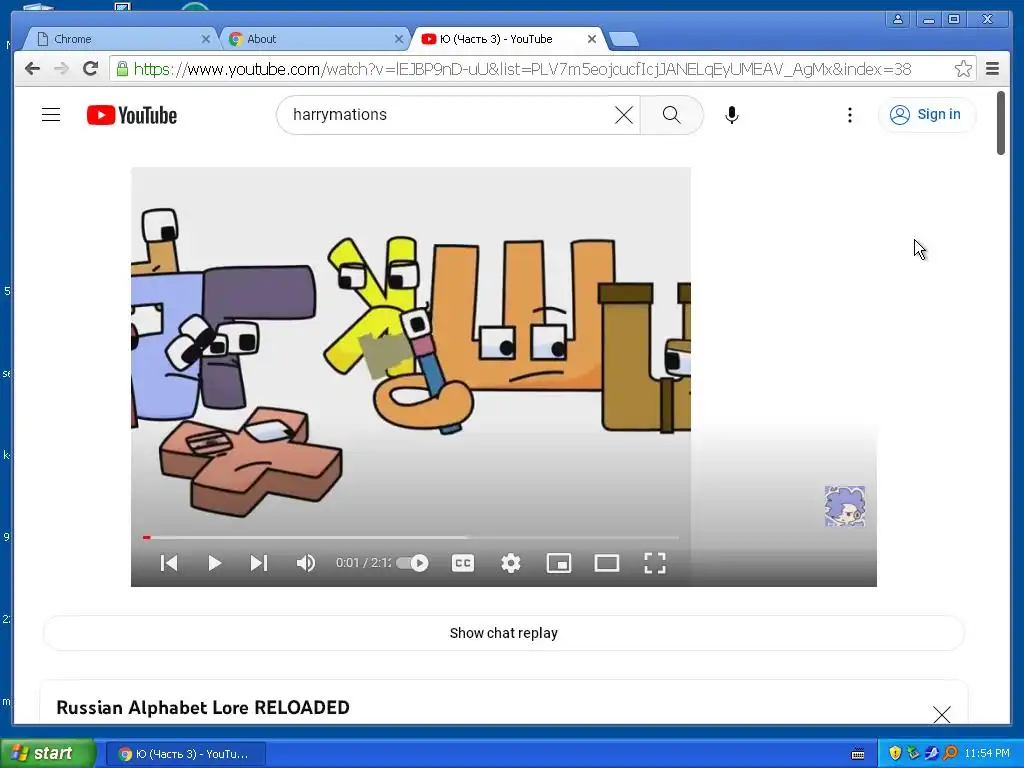Click the blue-and-yellow system tray icon
Screen dimensions: 1024x768
[x=932, y=754]
